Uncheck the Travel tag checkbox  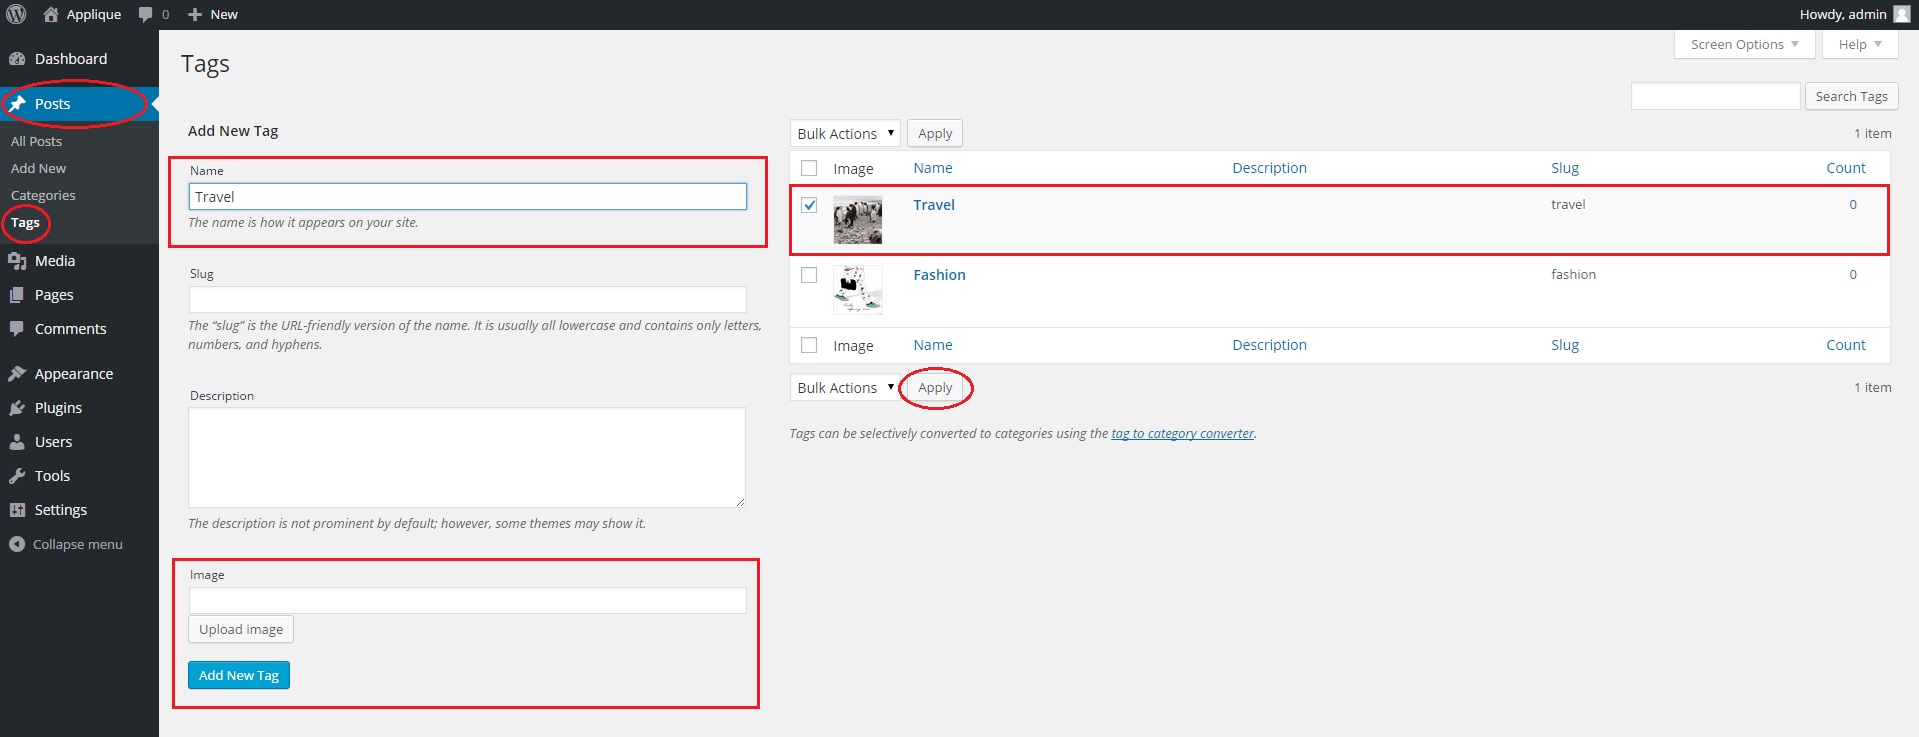[809, 205]
